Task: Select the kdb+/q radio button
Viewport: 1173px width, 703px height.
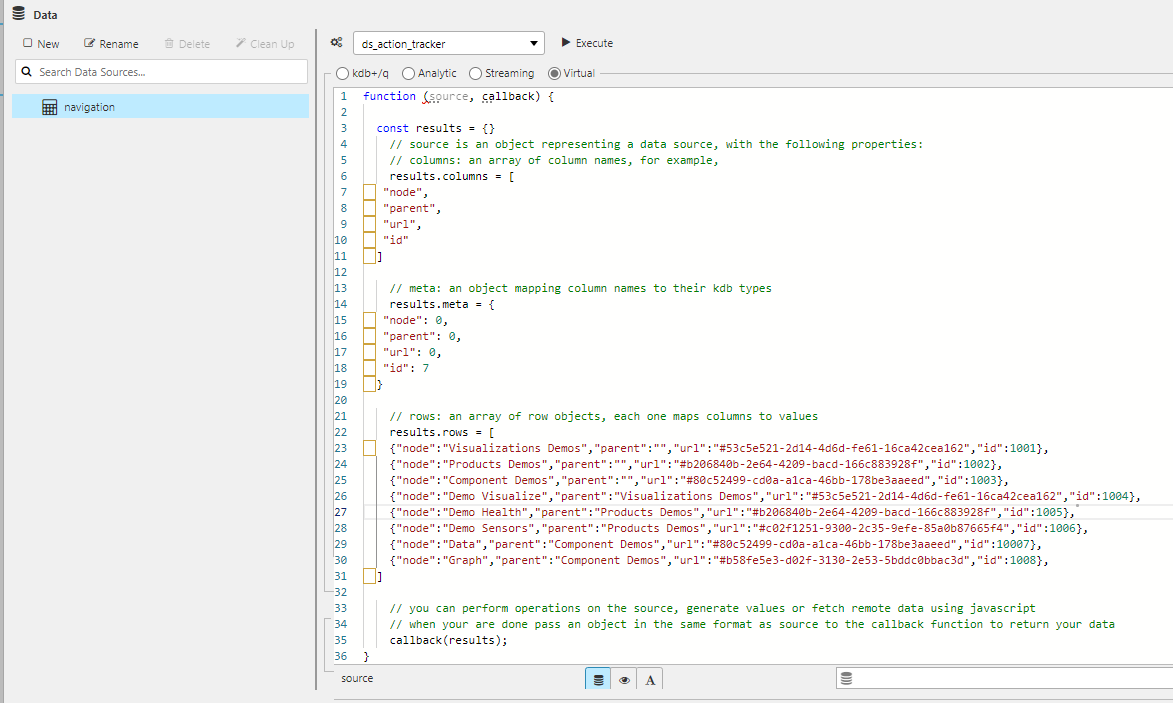Action: pyautogui.click(x=345, y=73)
